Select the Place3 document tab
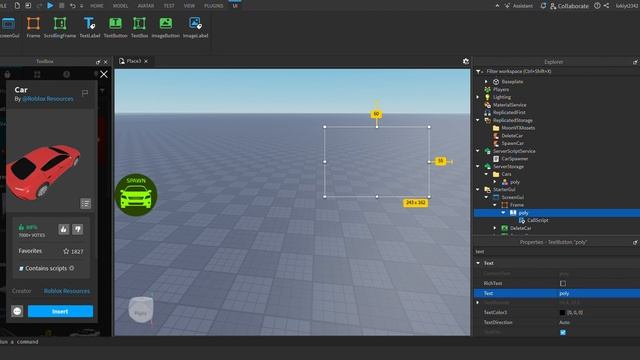Image resolution: width=640 pixels, height=360 pixels. pyautogui.click(x=133, y=61)
